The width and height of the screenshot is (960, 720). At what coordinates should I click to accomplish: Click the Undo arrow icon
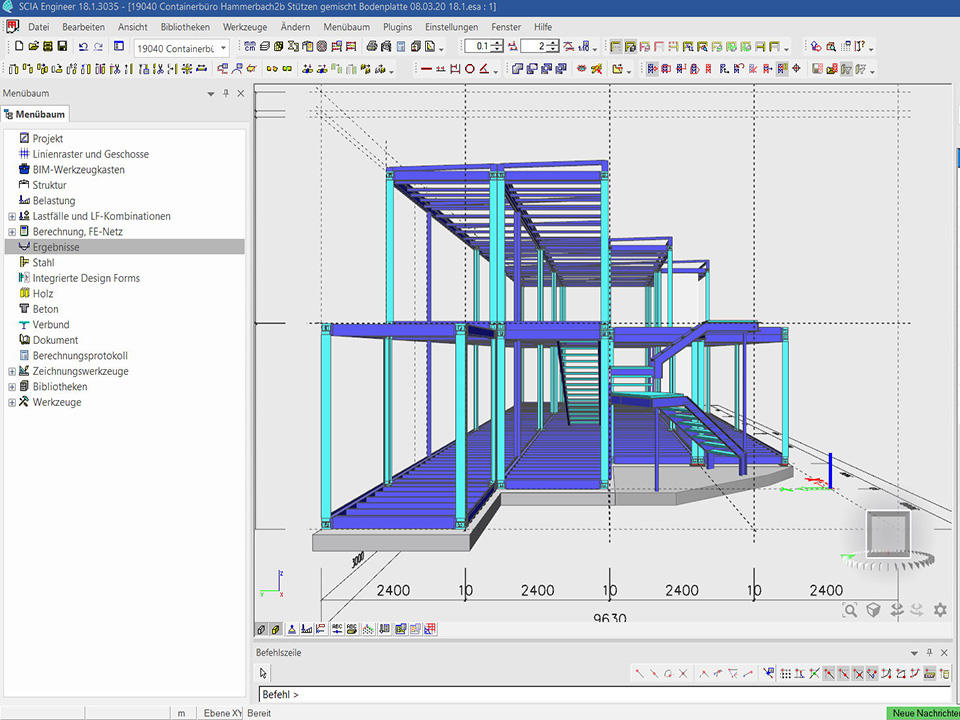tap(83, 47)
